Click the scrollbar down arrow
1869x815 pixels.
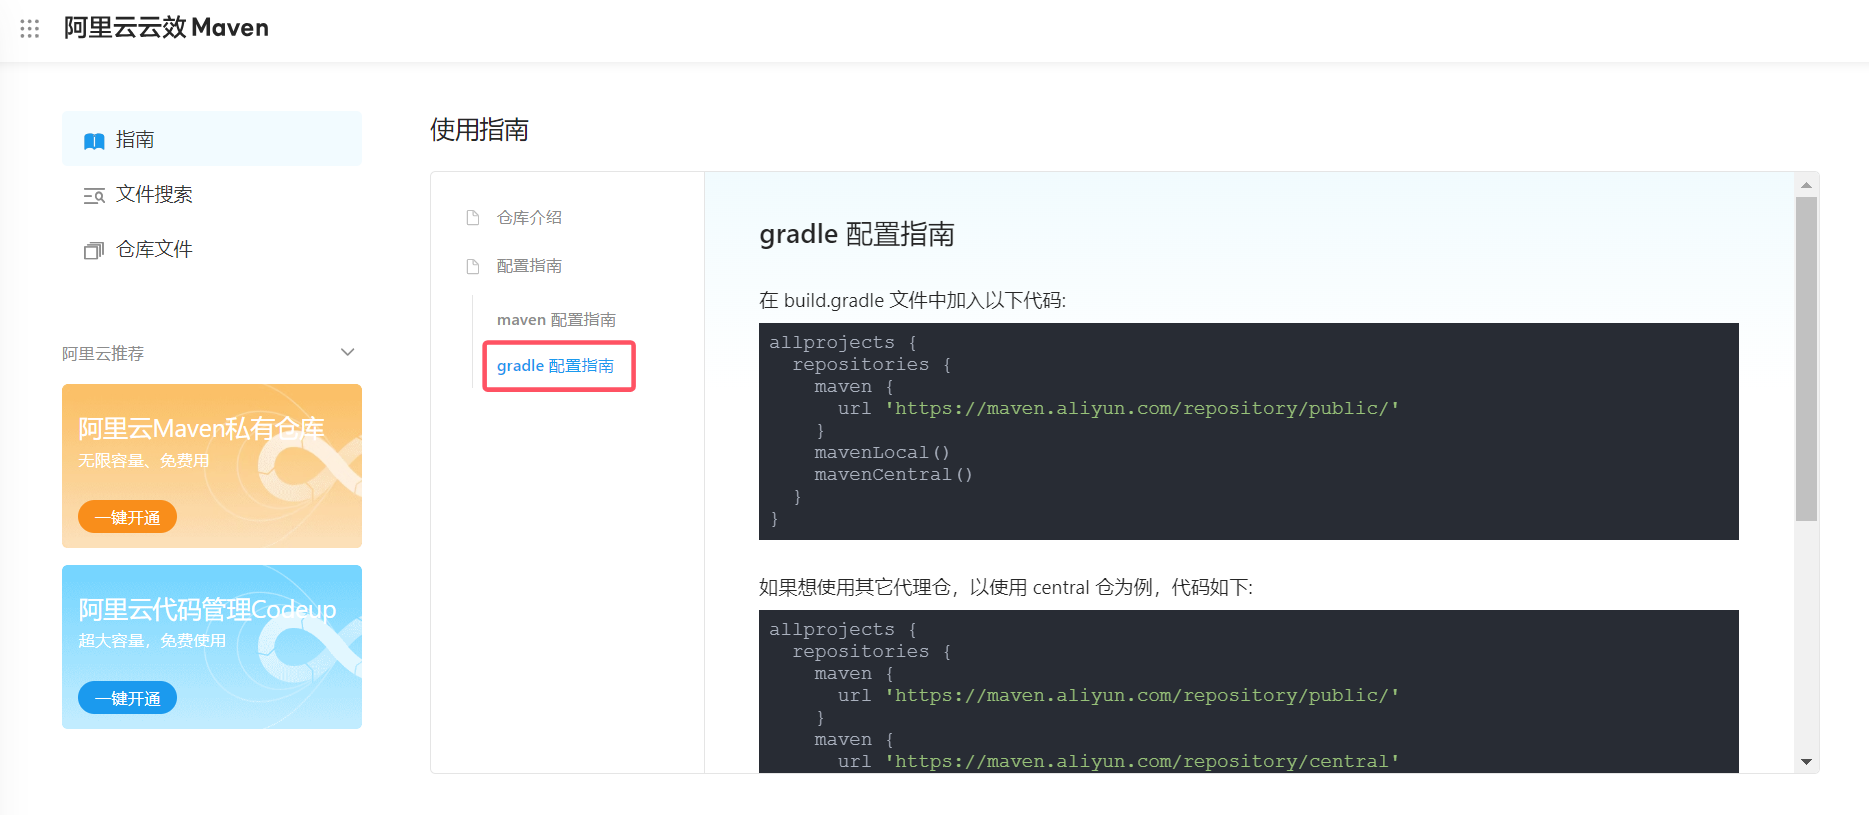(x=1806, y=762)
